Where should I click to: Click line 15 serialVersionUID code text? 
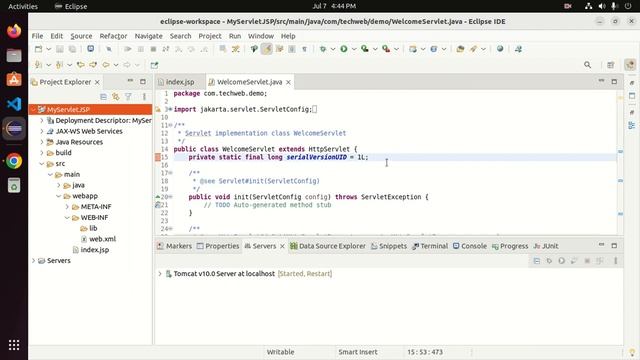(x=278, y=157)
